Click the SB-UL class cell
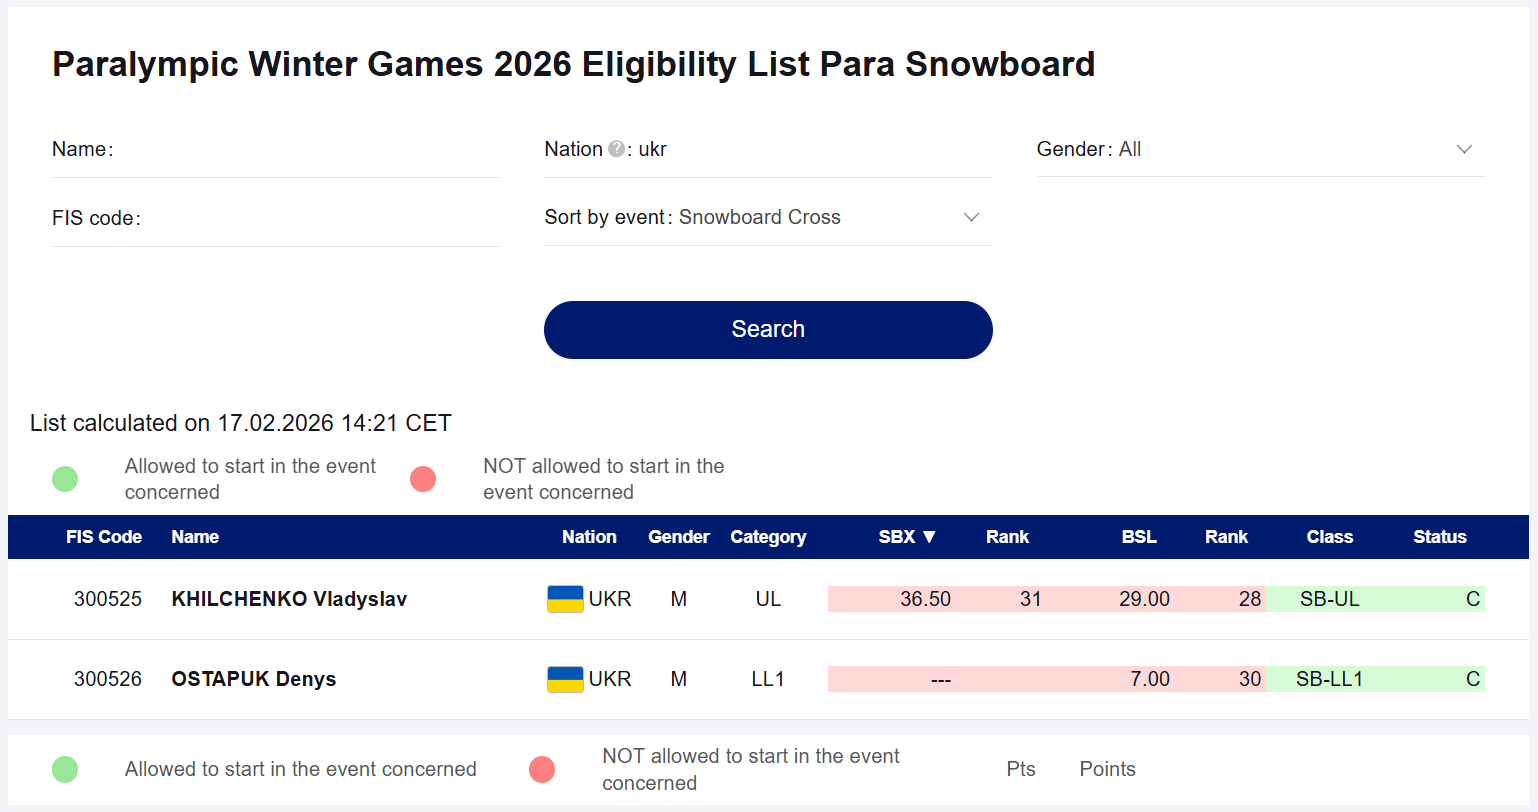The image size is (1538, 812). click(x=1329, y=599)
